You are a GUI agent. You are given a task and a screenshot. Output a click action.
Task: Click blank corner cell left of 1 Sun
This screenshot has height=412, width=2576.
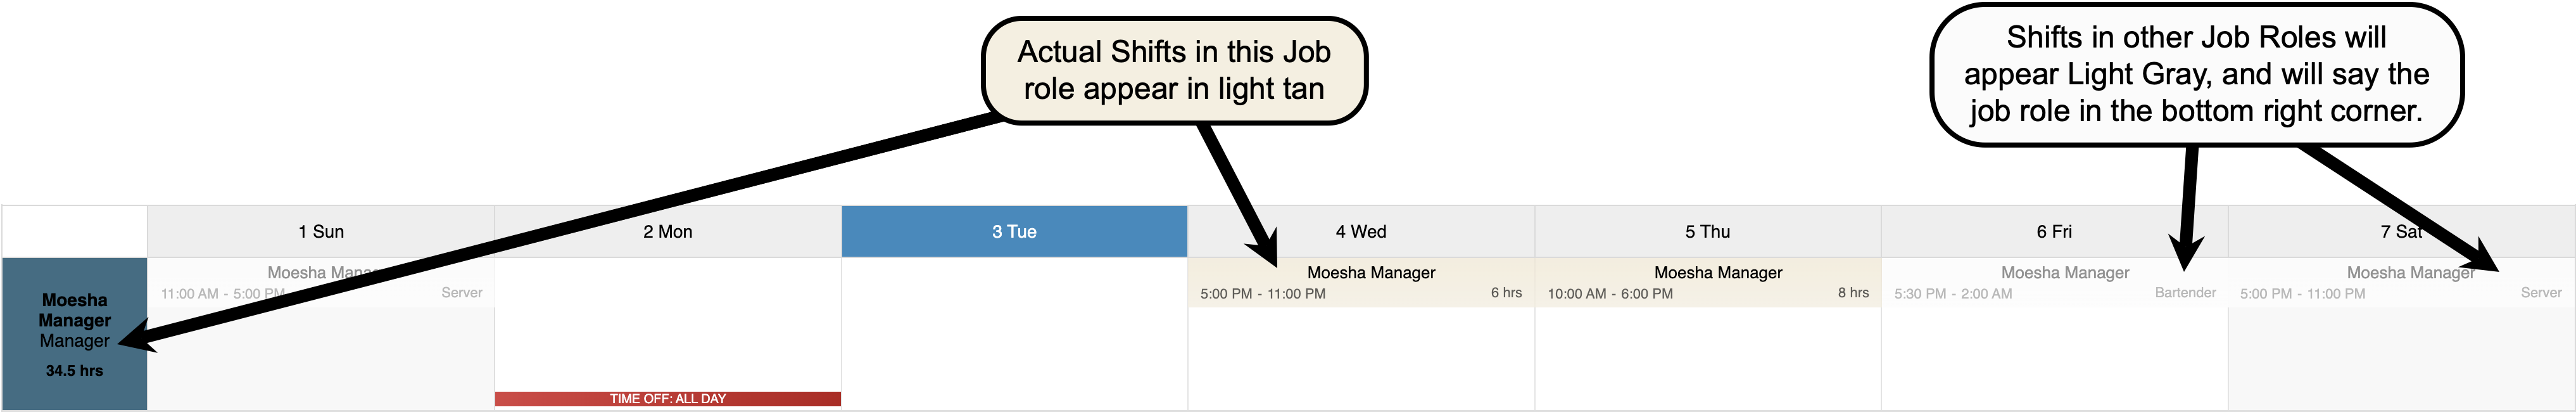(x=74, y=232)
